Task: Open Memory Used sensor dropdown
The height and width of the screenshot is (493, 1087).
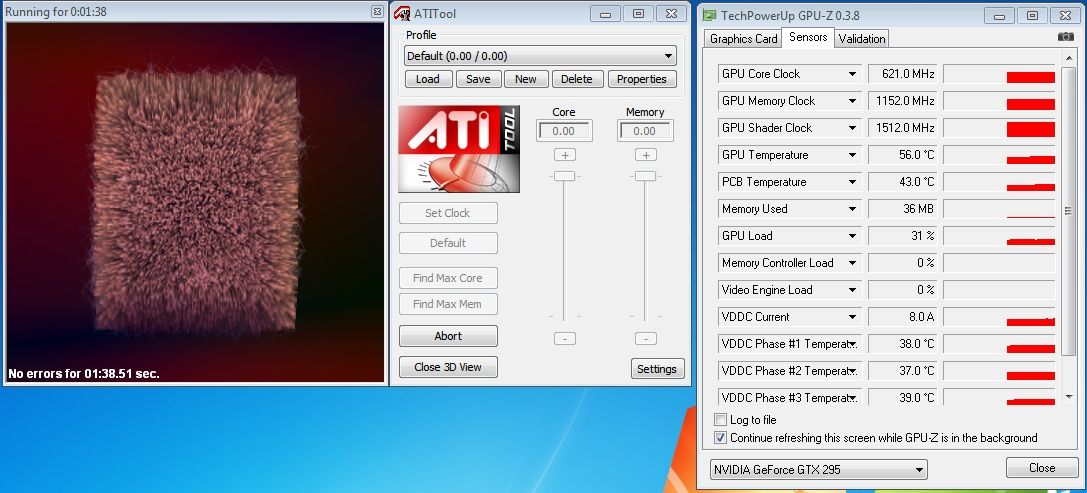Action: pyautogui.click(x=852, y=209)
